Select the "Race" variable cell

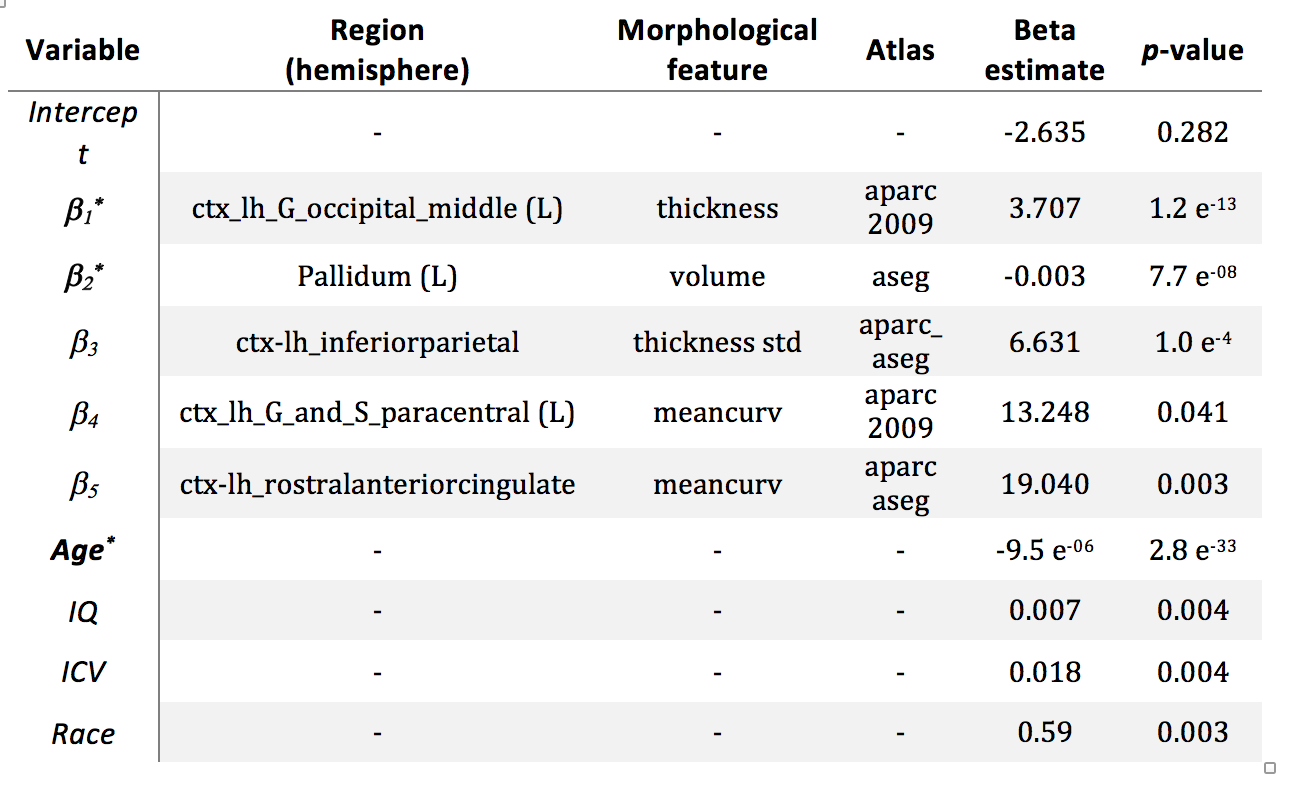point(83,734)
